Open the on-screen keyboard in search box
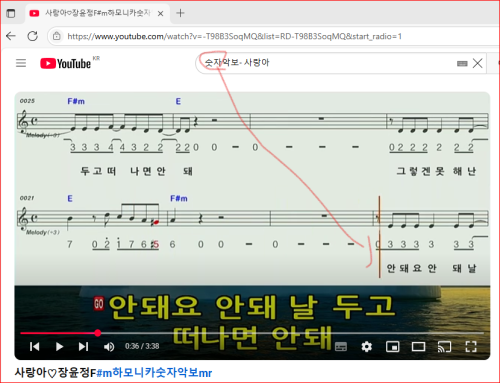500x383 pixels. point(462,63)
